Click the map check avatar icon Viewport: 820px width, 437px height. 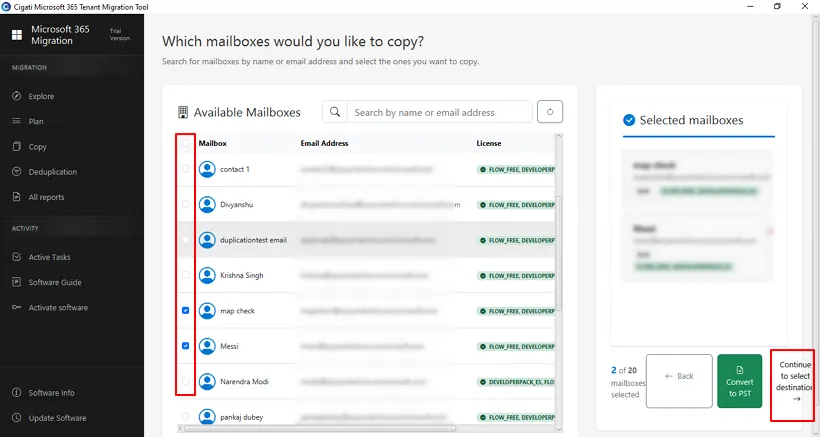(x=207, y=310)
